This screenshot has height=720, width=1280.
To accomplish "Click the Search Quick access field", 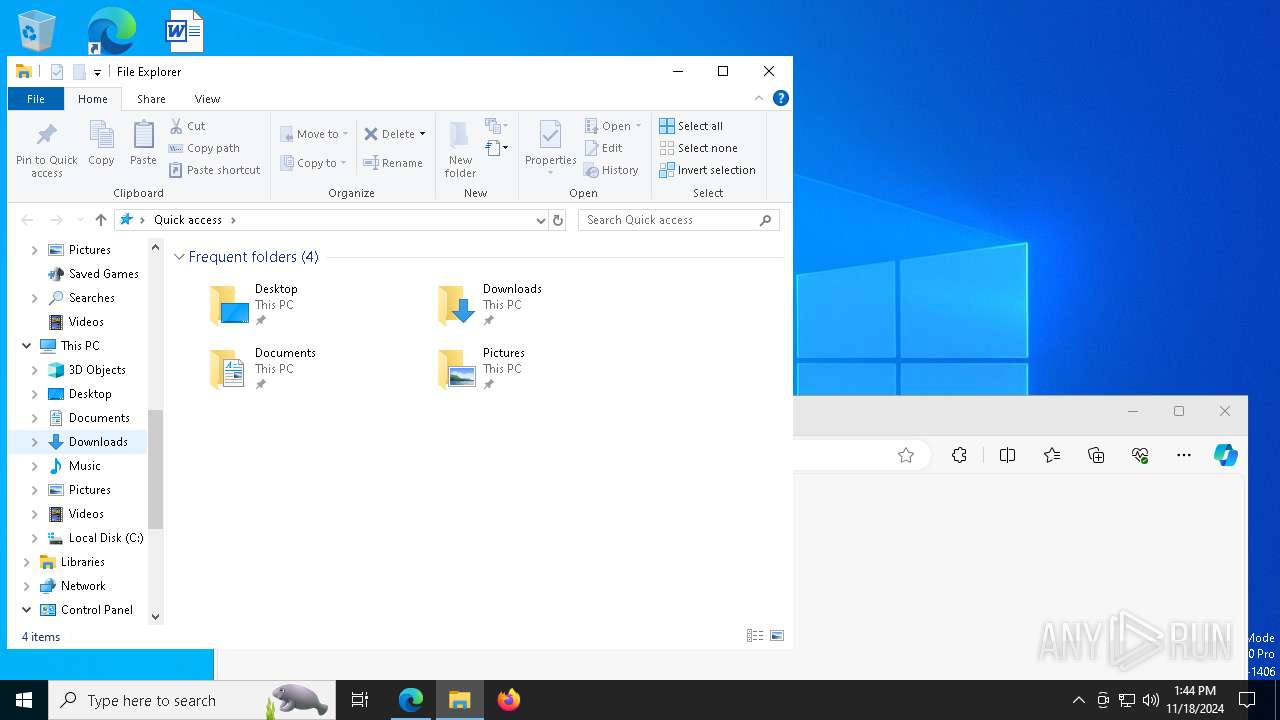I will (678, 220).
